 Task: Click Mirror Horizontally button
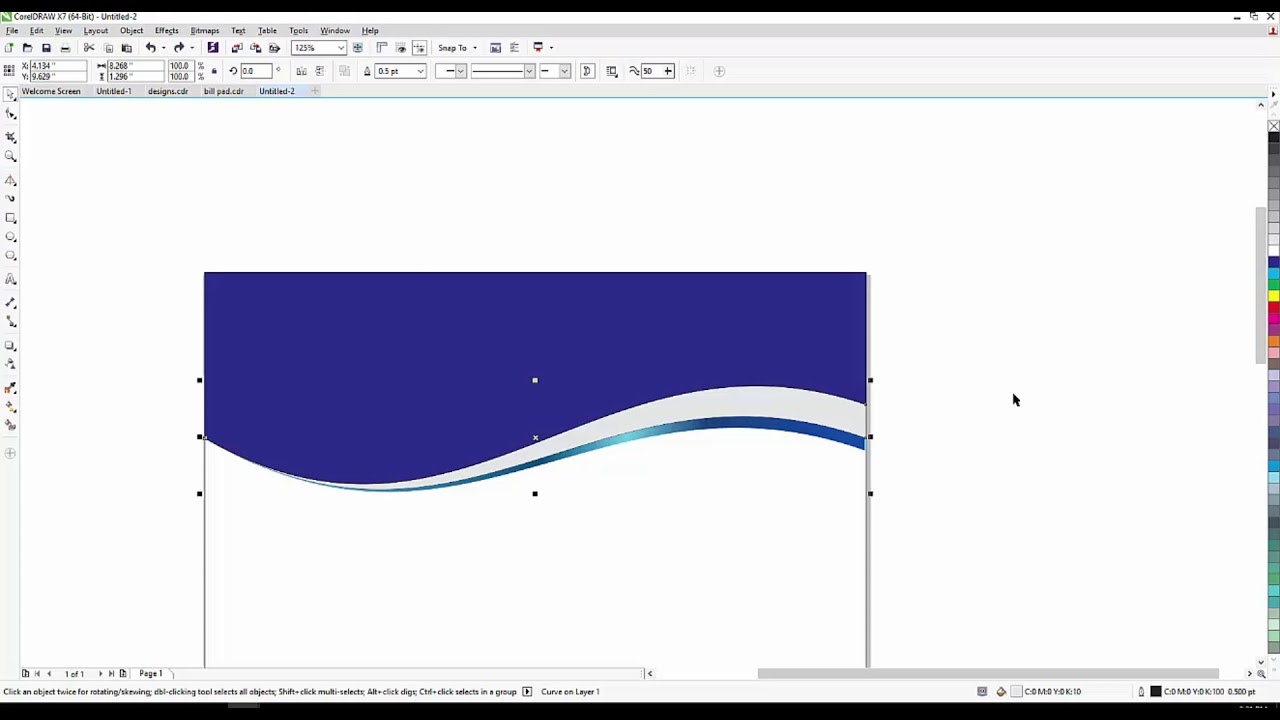[301, 71]
